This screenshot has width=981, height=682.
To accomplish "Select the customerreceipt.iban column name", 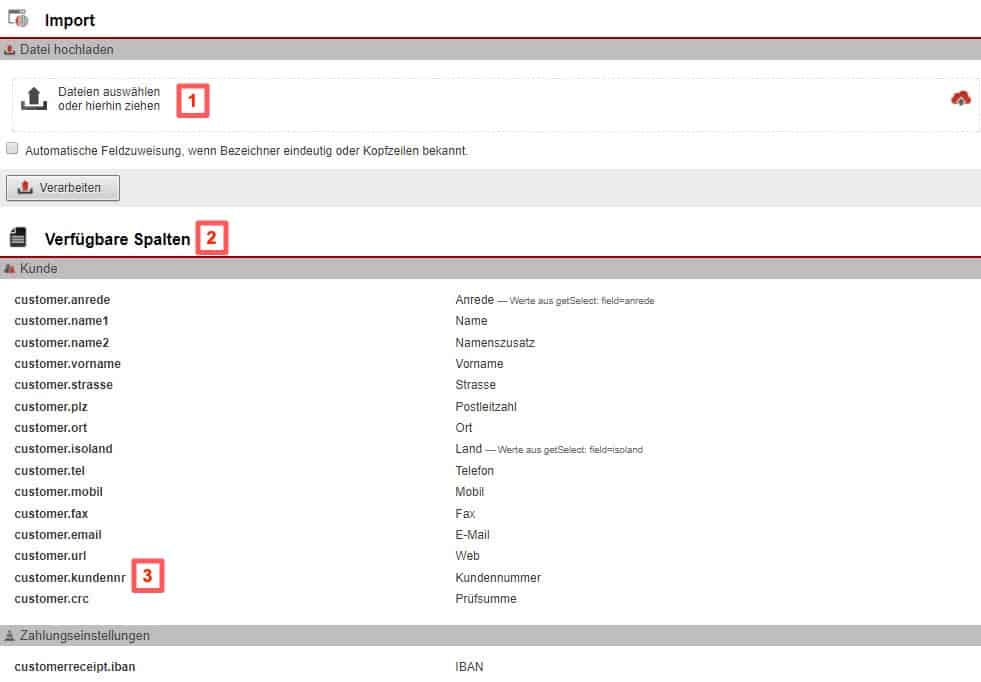I will (75, 666).
